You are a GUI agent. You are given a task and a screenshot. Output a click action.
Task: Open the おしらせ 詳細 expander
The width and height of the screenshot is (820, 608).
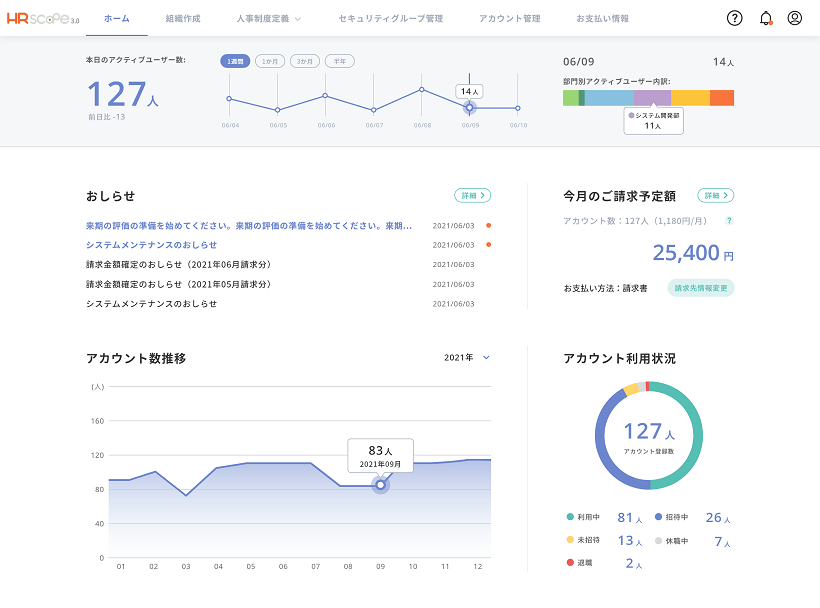(472, 195)
